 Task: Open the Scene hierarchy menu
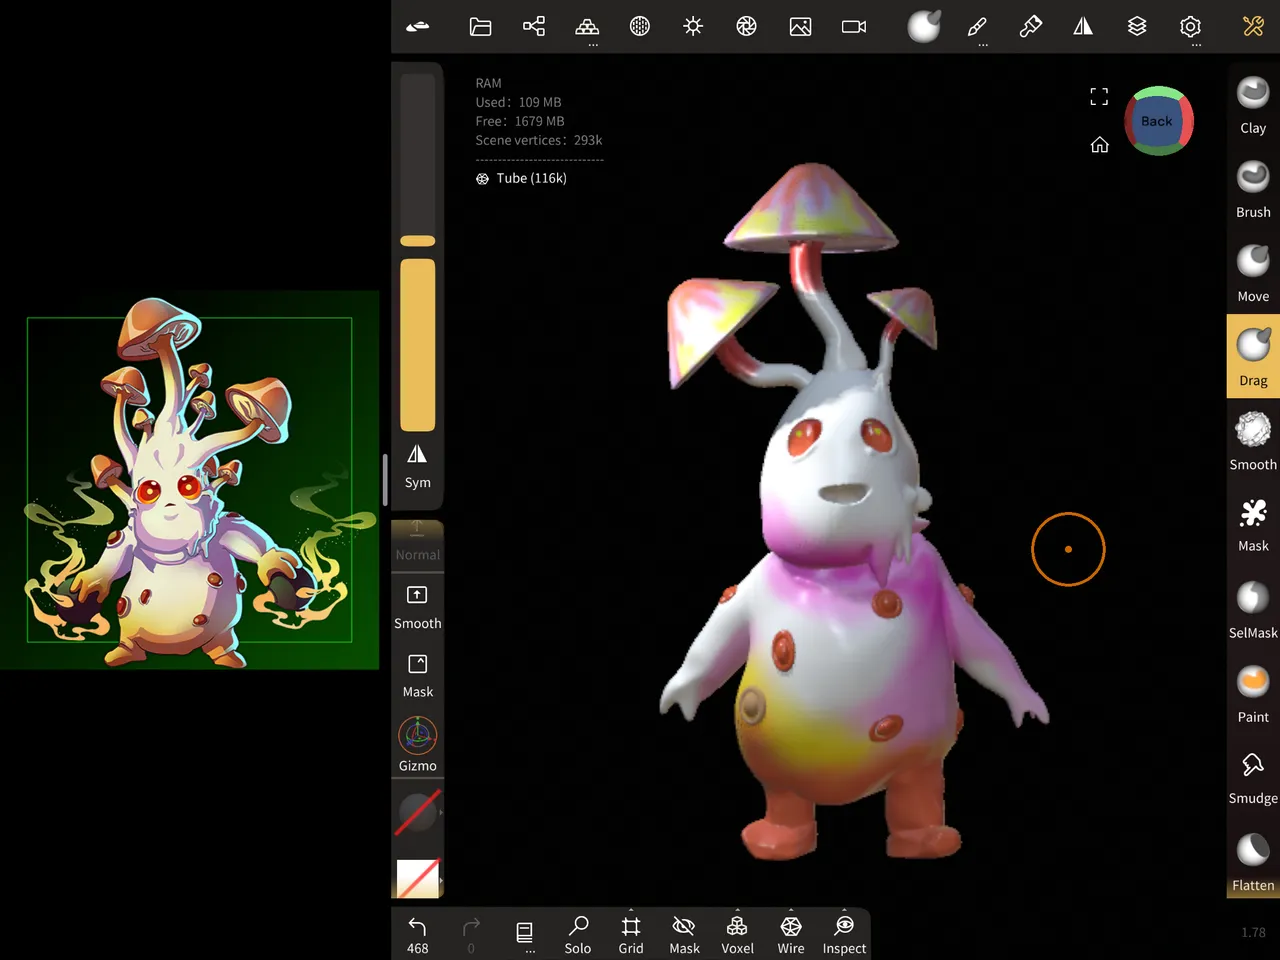[534, 27]
